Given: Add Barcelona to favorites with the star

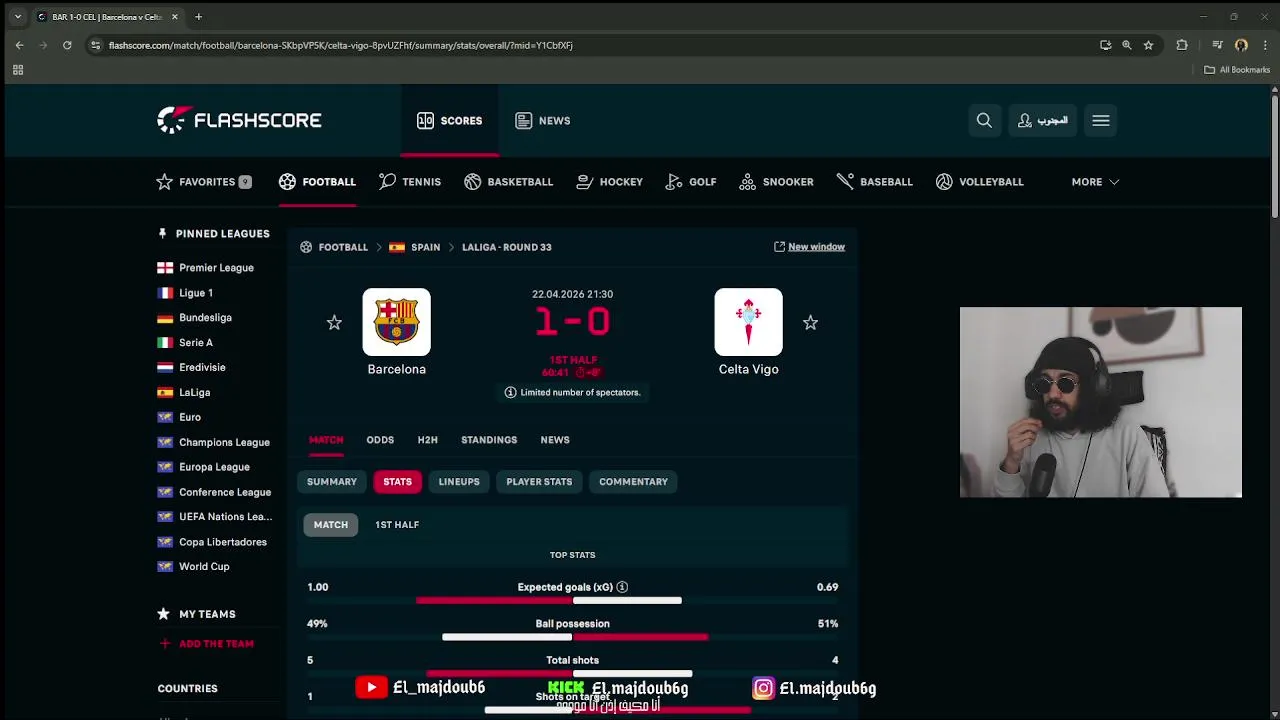Looking at the screenshot, I should (334, 323).
